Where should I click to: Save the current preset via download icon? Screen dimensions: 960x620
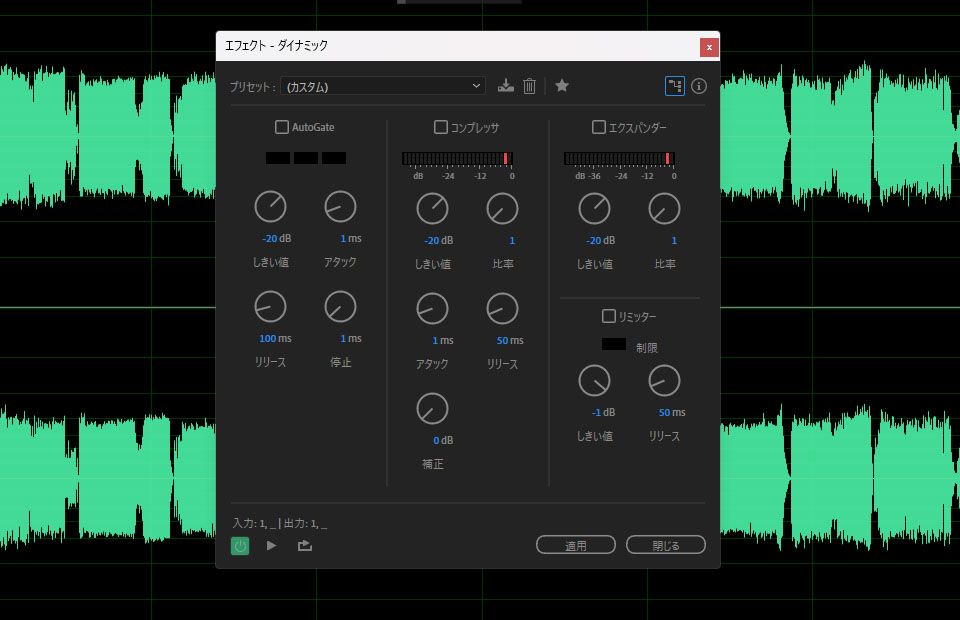point(506,86)
